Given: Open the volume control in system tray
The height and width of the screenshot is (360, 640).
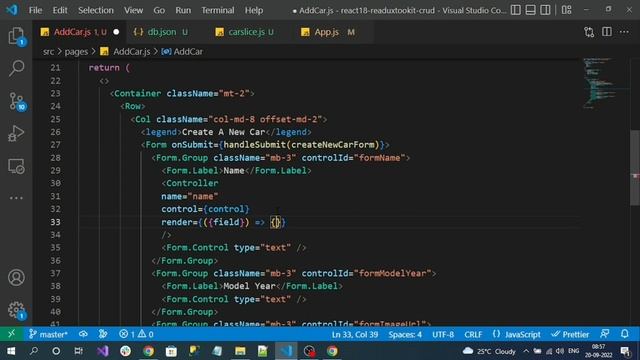Looking at the screenshot, I should pos(560,351).
